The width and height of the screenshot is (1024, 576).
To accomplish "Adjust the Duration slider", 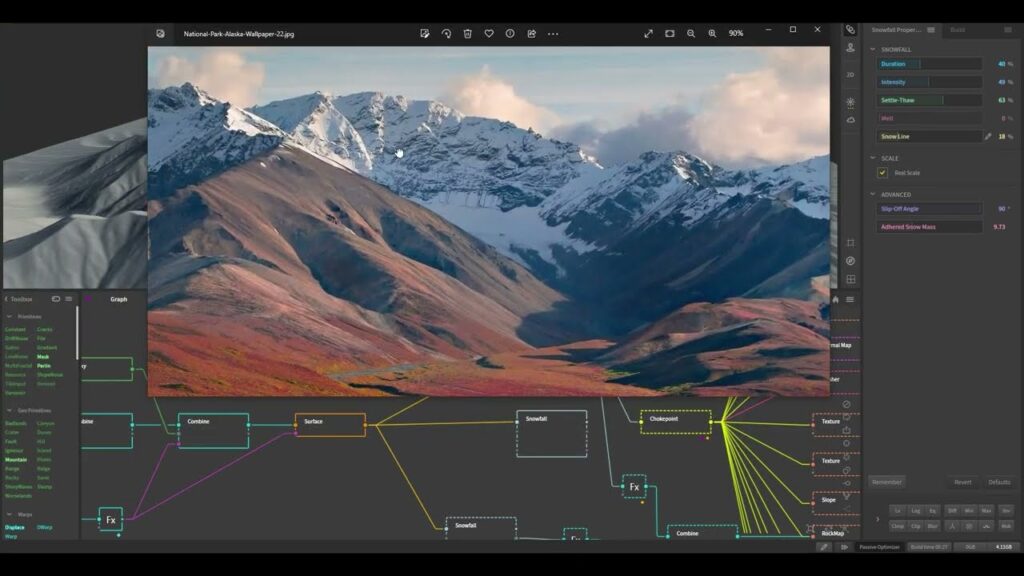I will [929, 64].
